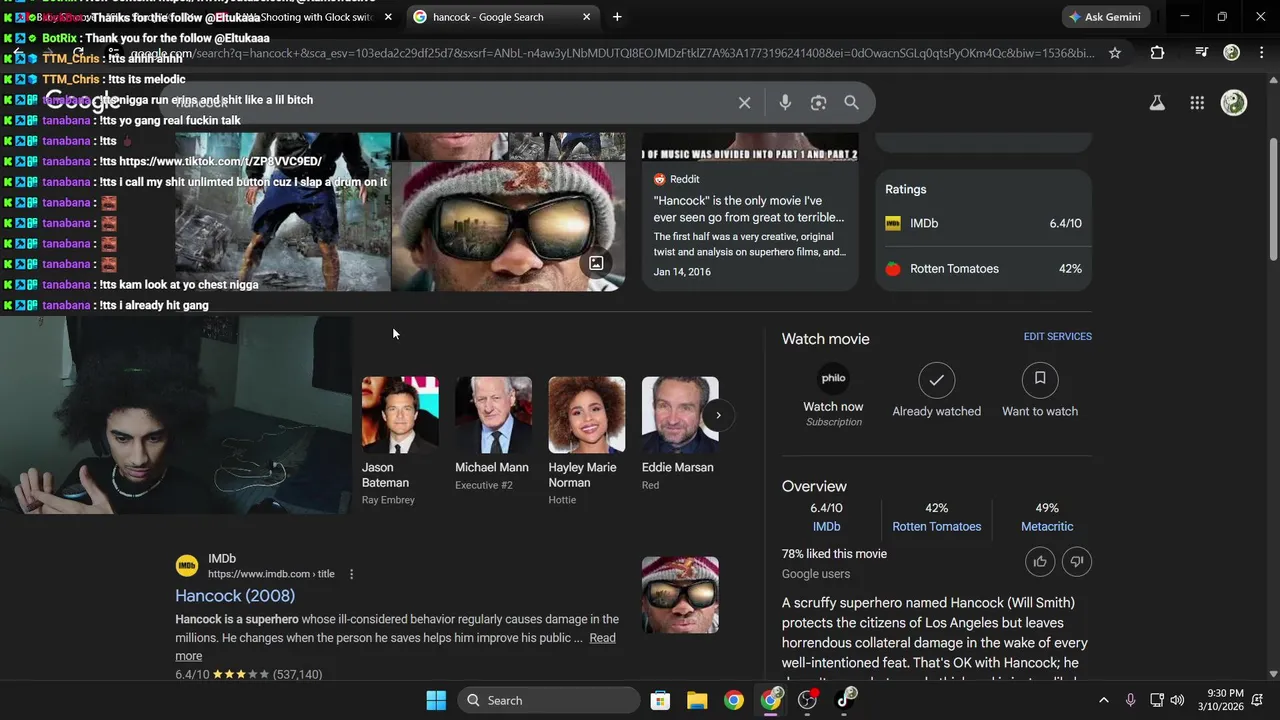
Task: Open Hancock thumbnail beside IMDb result
Action: click(680, 595)
